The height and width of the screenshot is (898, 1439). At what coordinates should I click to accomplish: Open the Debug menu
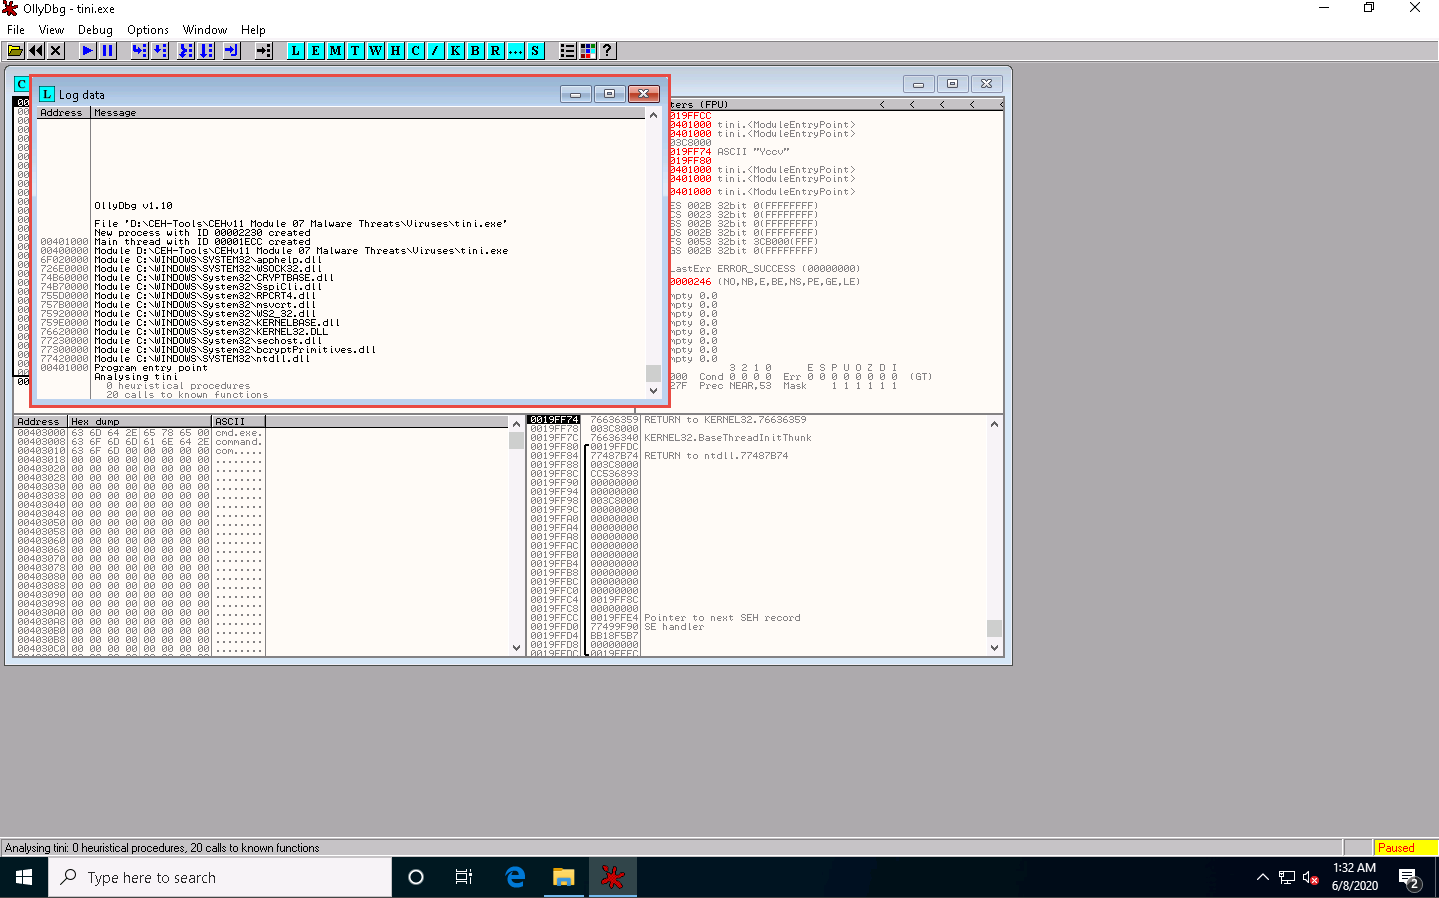coord(95,30)
